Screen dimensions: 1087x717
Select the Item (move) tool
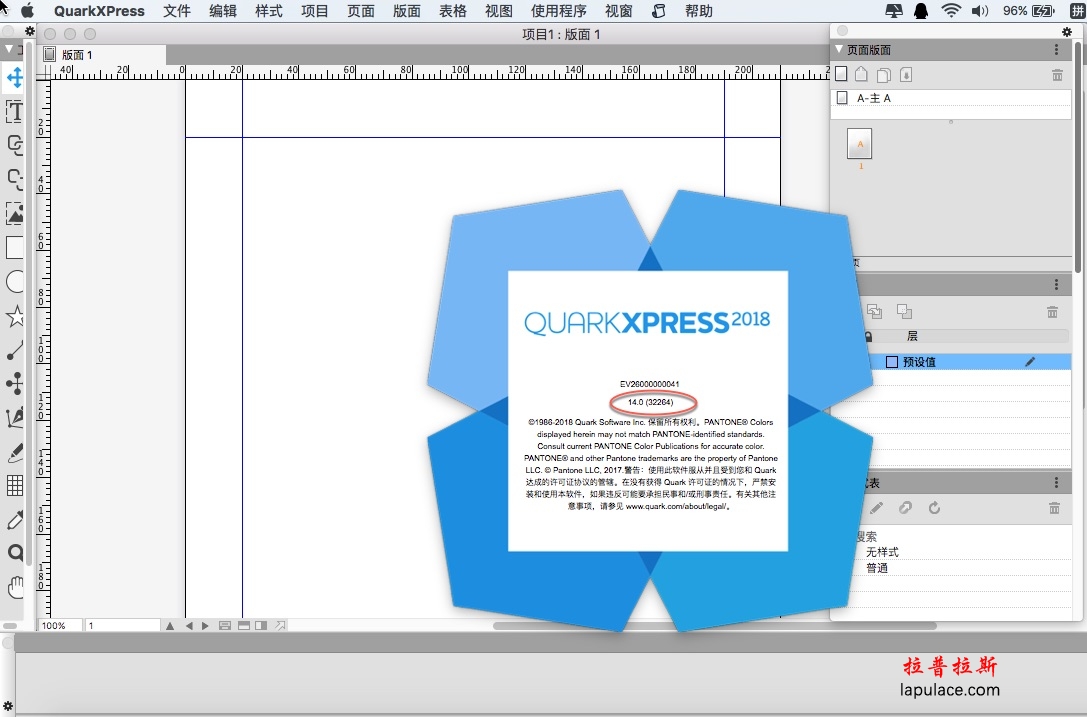(15, 77)
